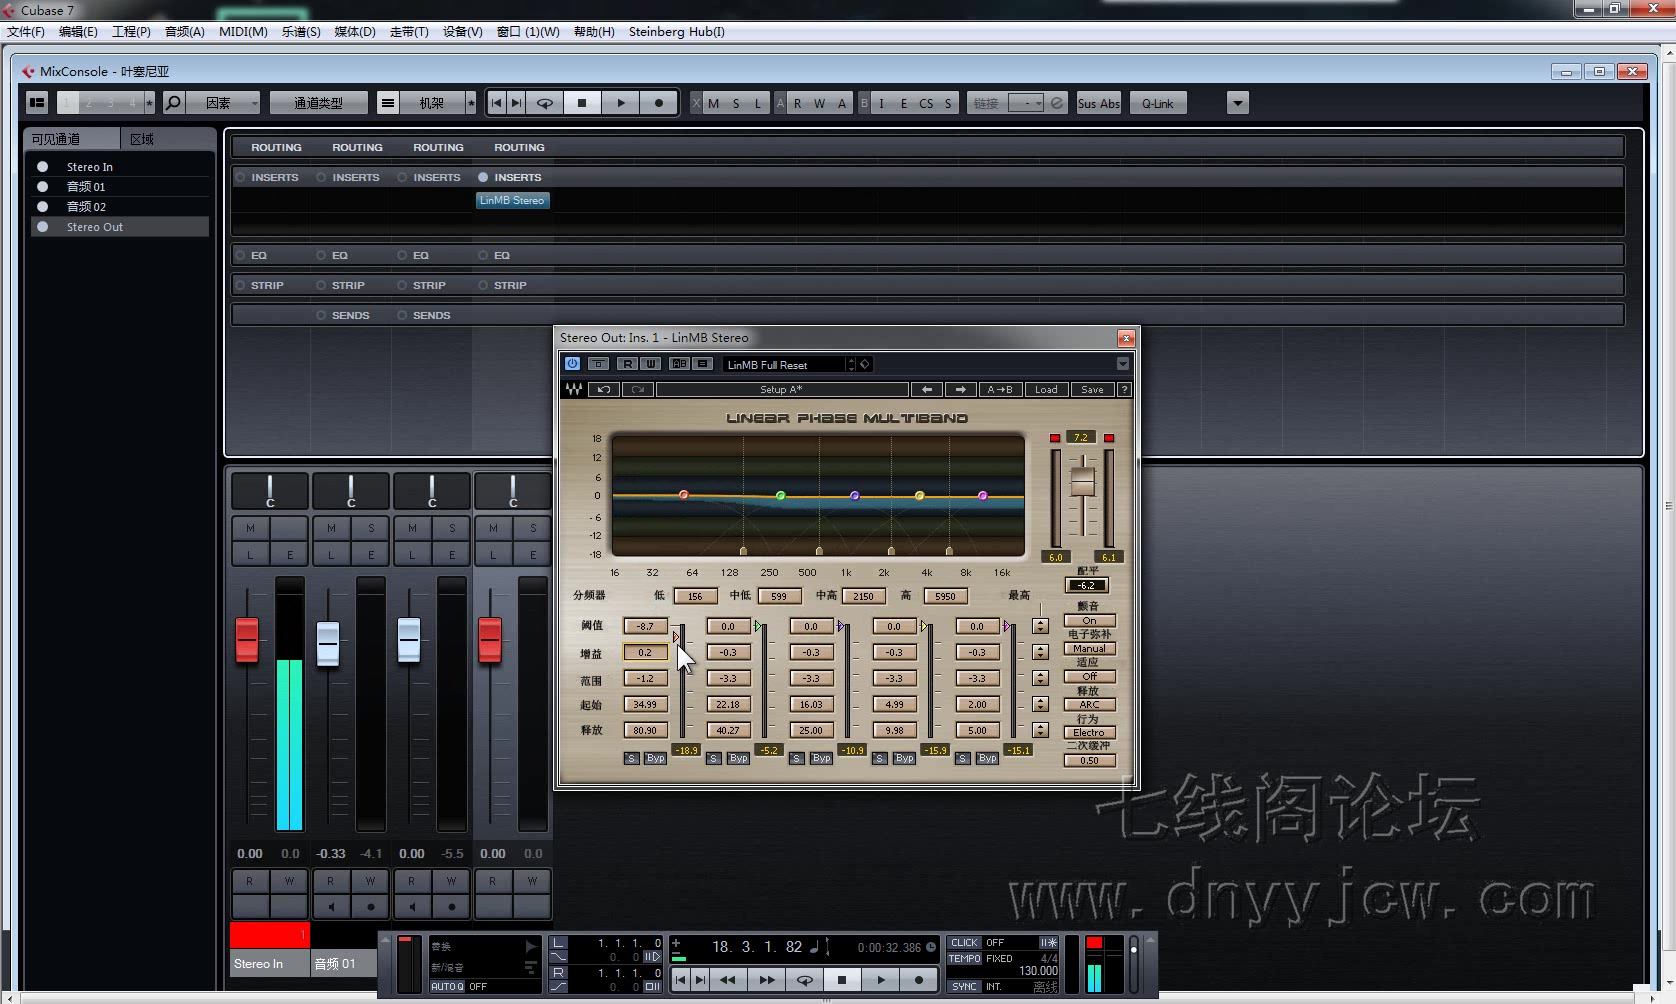
Task: Toggle CLICK metronome in transport panel
Action: pos(964,942)
